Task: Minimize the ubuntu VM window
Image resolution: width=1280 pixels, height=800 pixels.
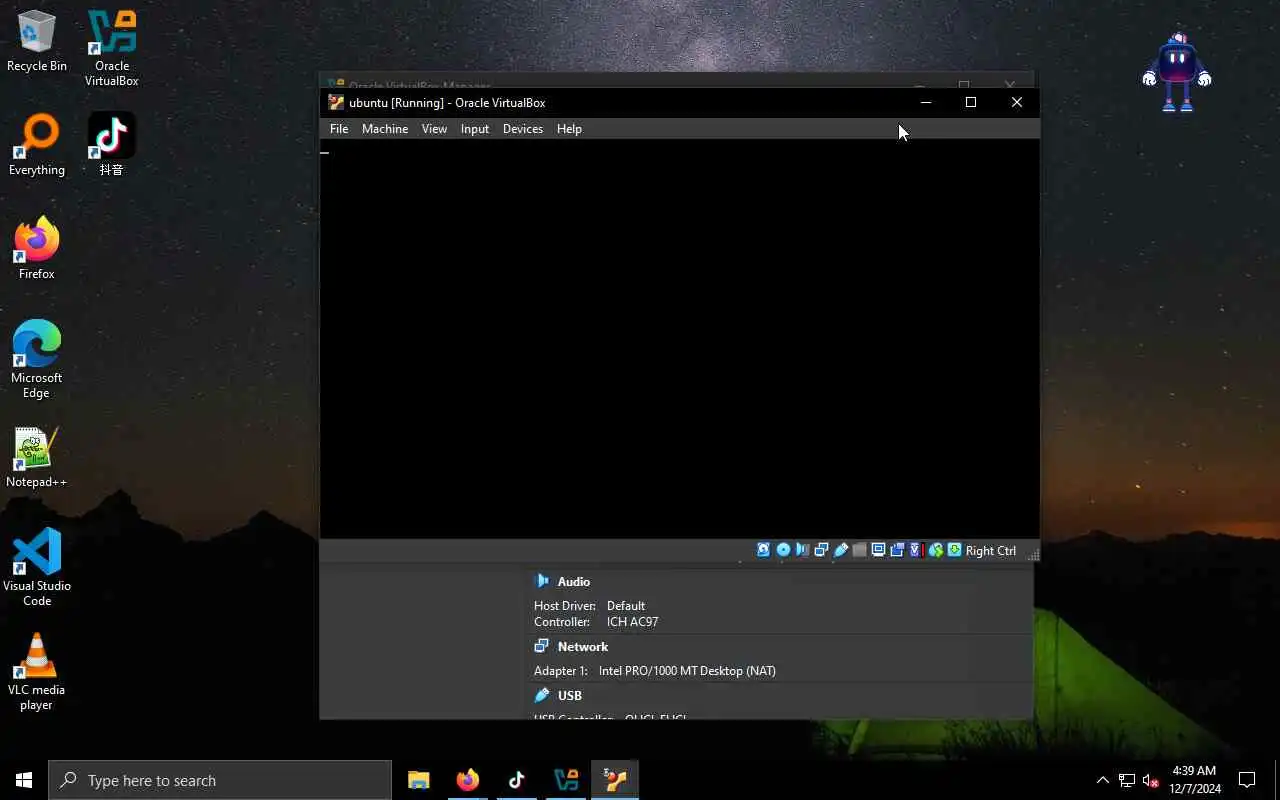Action: click(925, 102)
